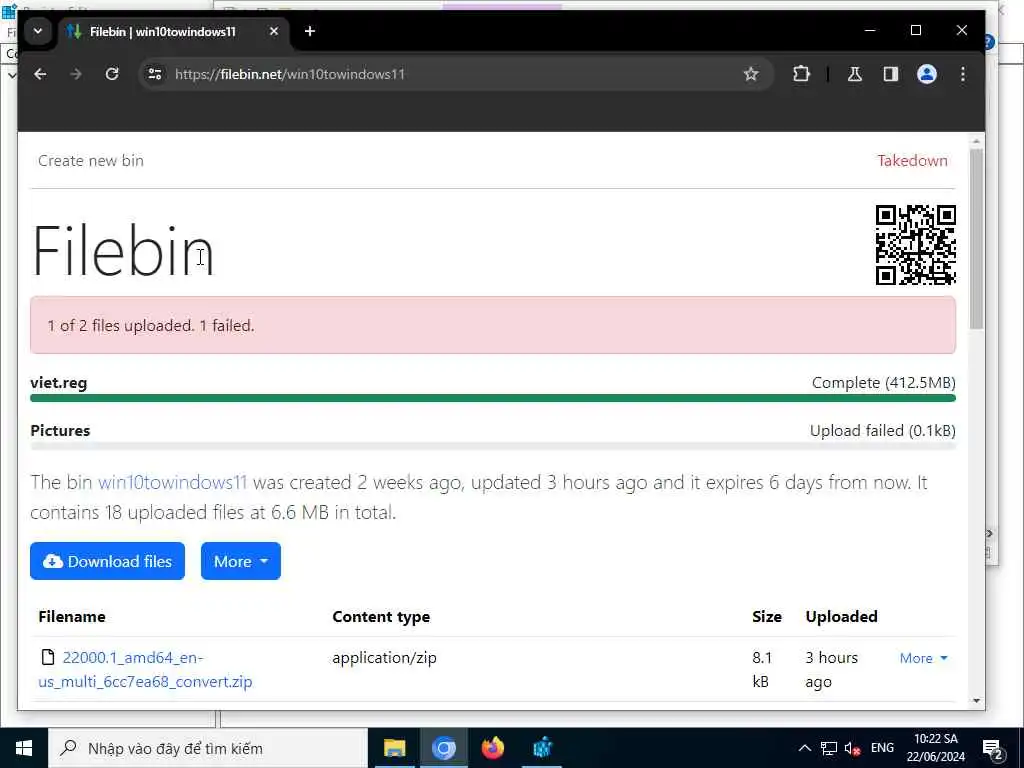Switch to Chrome in the taskbar
The height and width of the screenshot is (768, 1024).
click(x=444, y=748)
